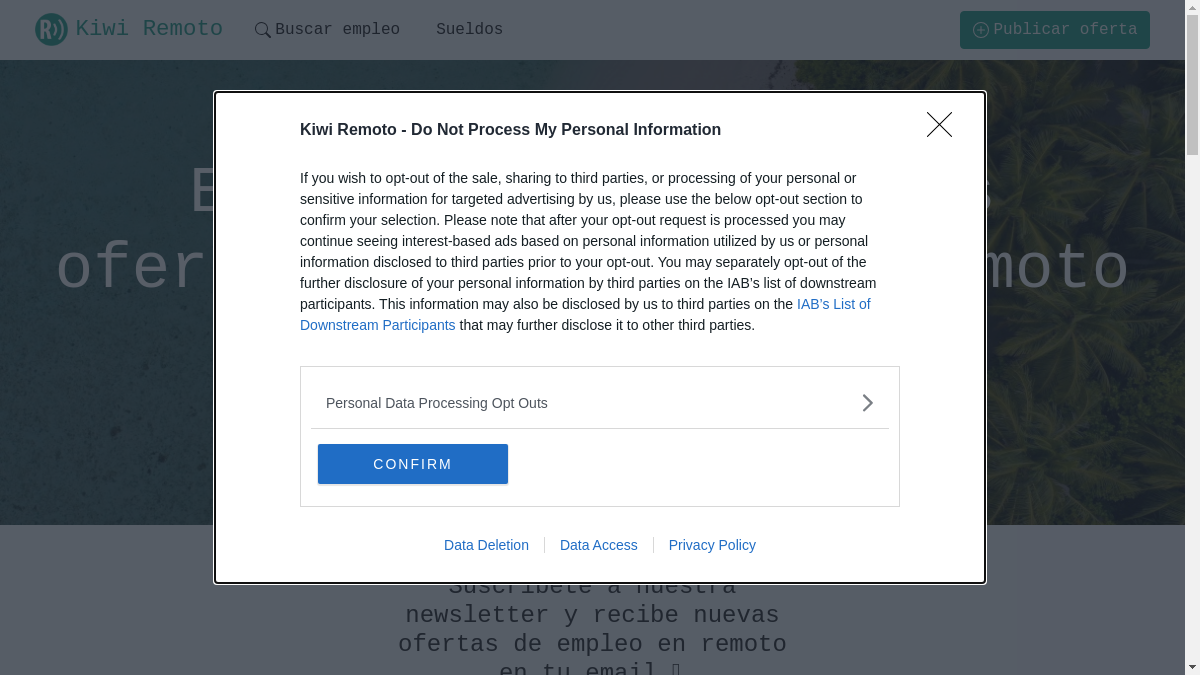Close the privacy dialog with the X
The height and width of the screenshot is (675, 1200).
pos(939,125)
